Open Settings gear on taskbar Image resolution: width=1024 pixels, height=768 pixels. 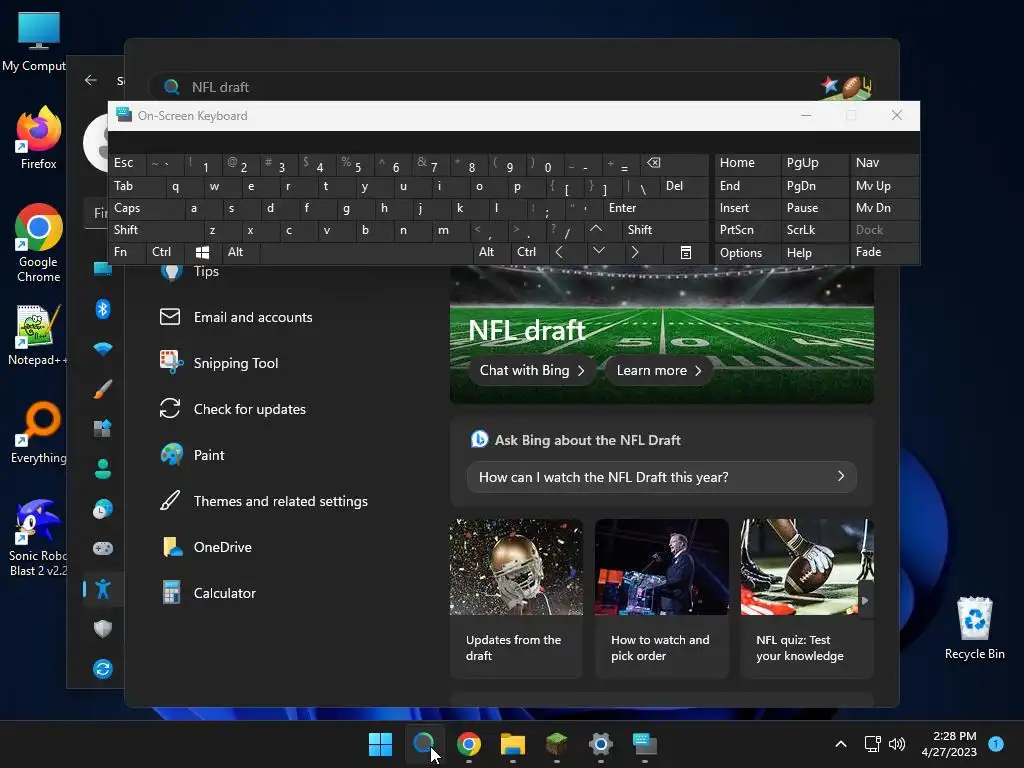click(601, 744)
